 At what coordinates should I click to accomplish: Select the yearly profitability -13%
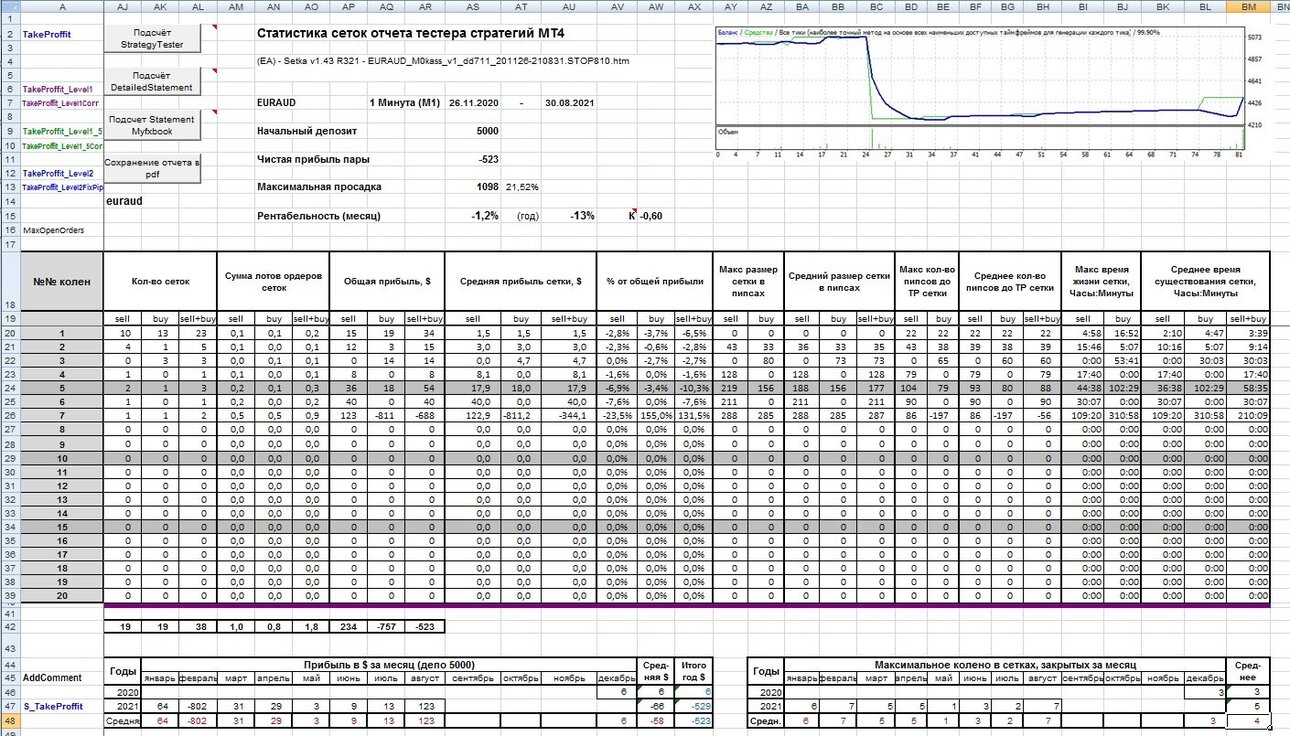point(582,216)
